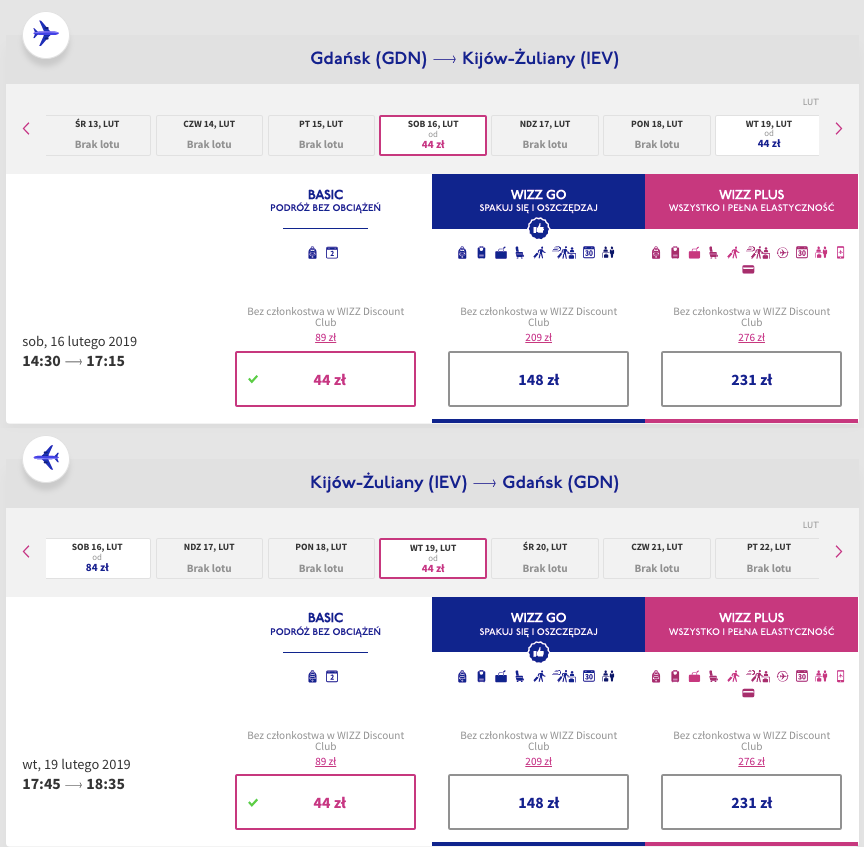Choose outbound WIZZ GO fare 148 zł
864x847 pixels.
click(538, 379)
